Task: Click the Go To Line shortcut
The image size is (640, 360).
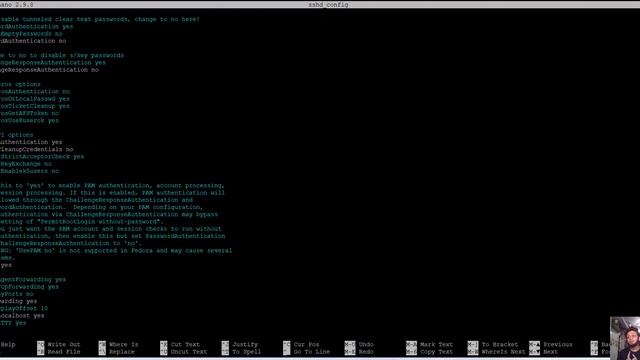Action: pos(307,352)
